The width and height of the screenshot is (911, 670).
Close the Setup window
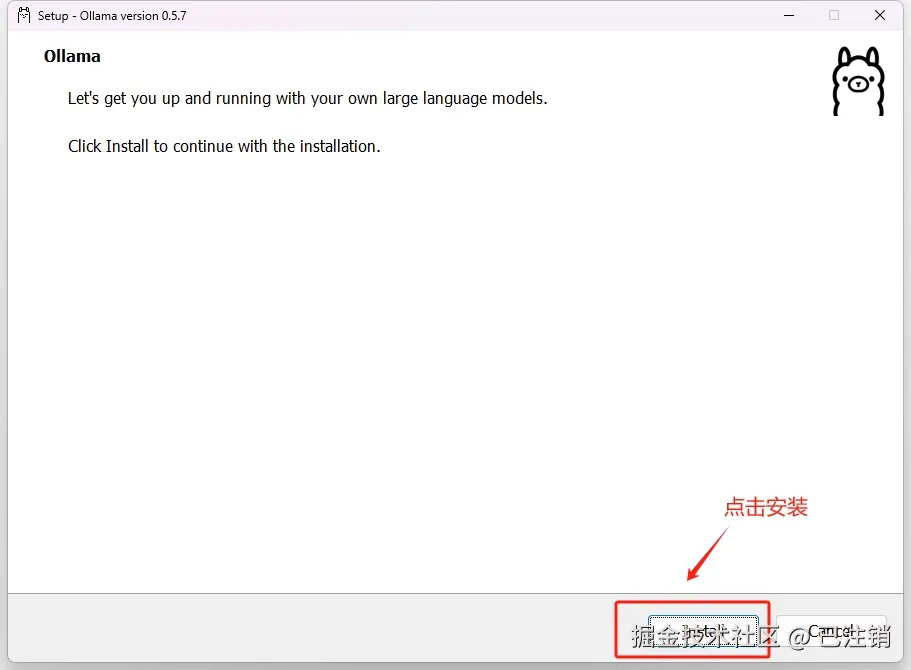880,16
